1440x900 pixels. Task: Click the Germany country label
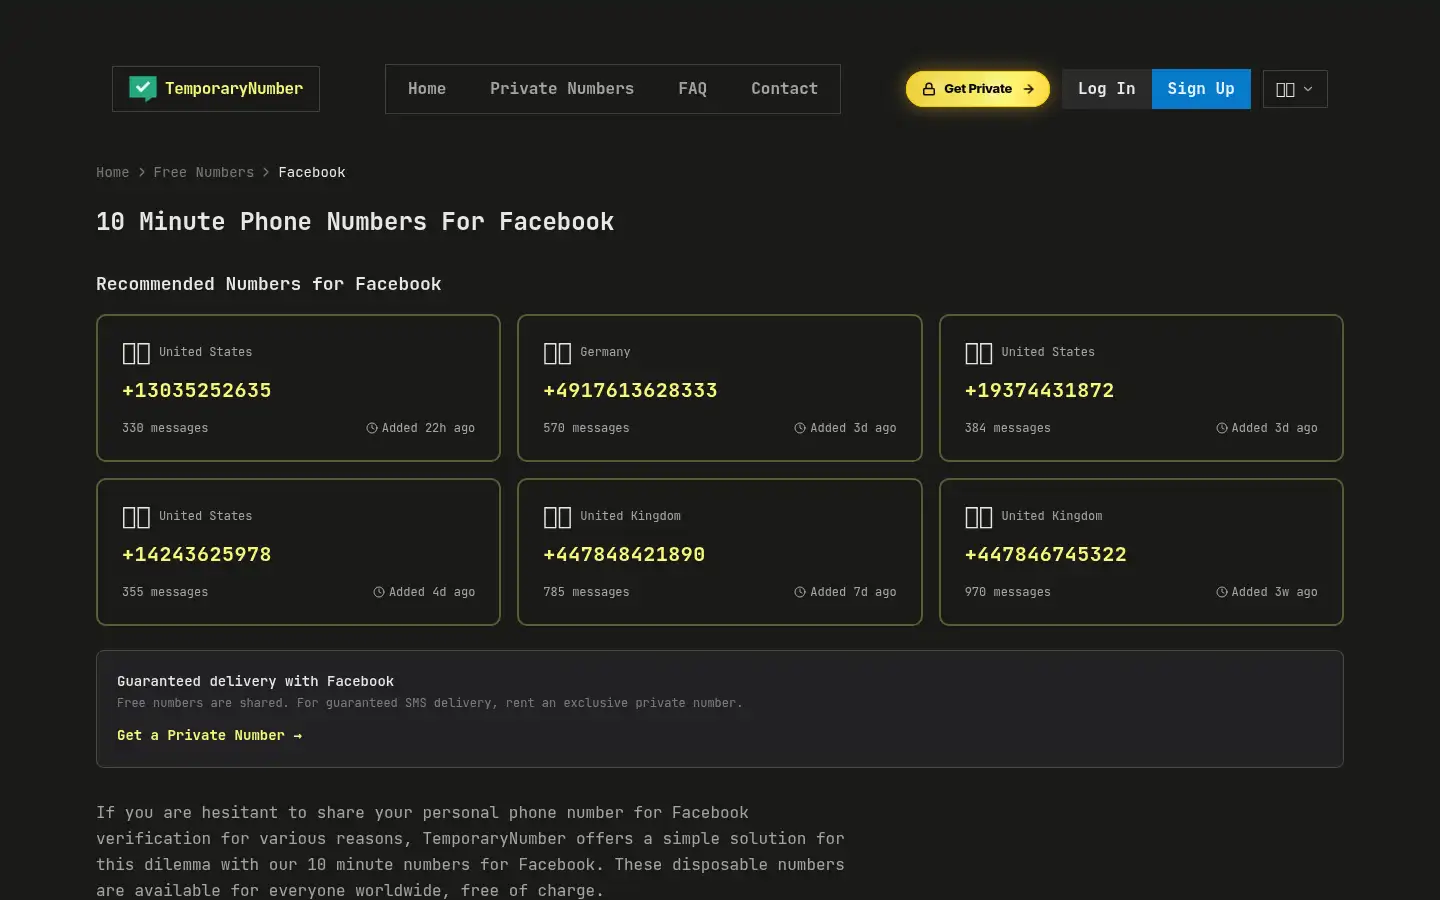[605, 352]
